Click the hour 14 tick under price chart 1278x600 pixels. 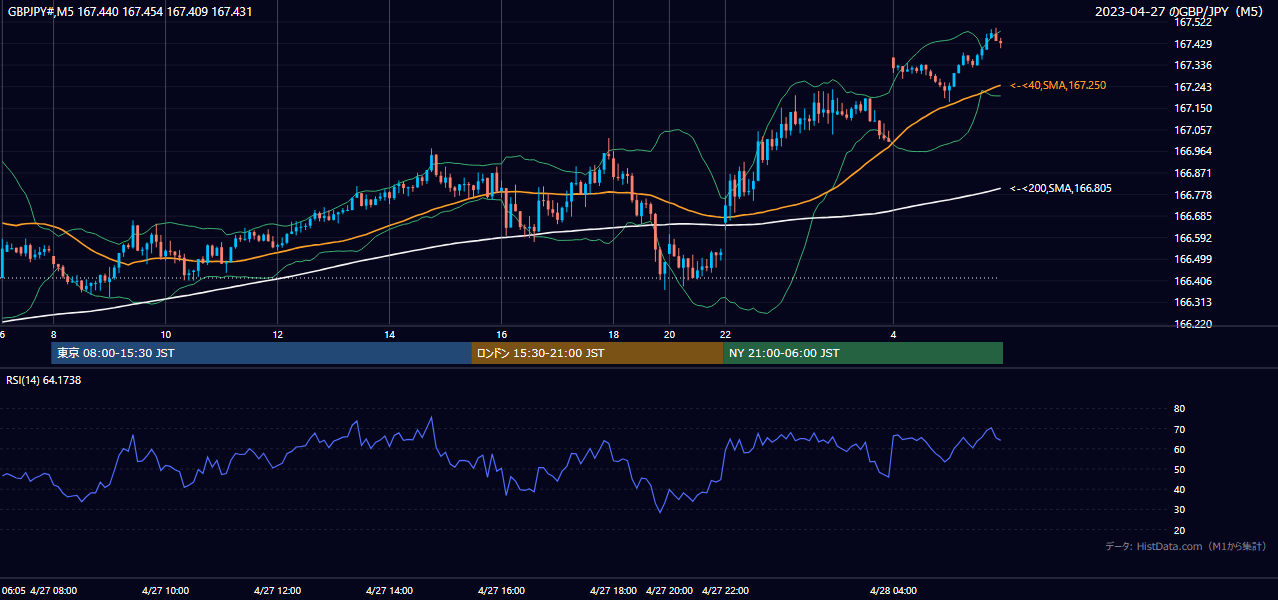point(390,334)
